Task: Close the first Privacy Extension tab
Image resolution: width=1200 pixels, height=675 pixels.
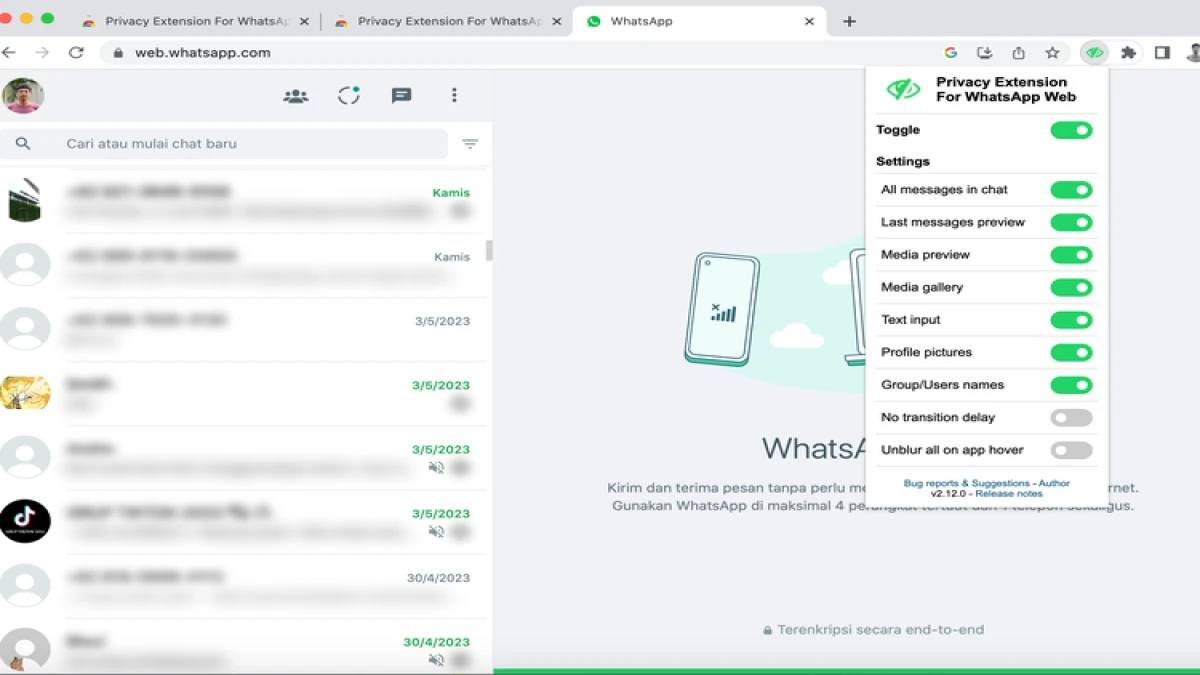Action: (x=304, y=21)
